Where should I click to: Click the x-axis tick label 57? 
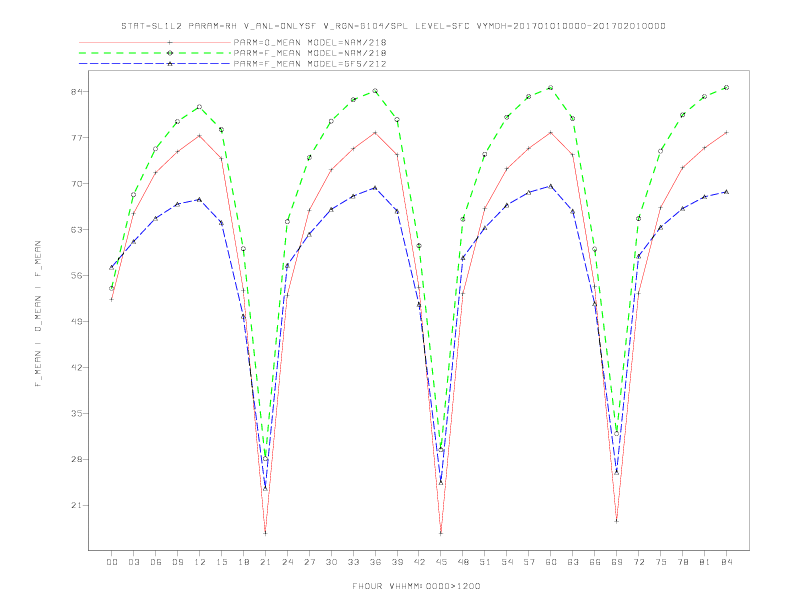(x=529, y=562)
